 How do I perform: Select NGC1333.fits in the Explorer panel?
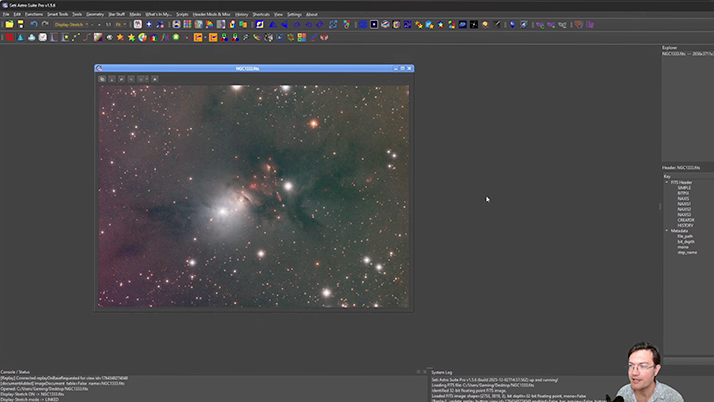(688, 54)
